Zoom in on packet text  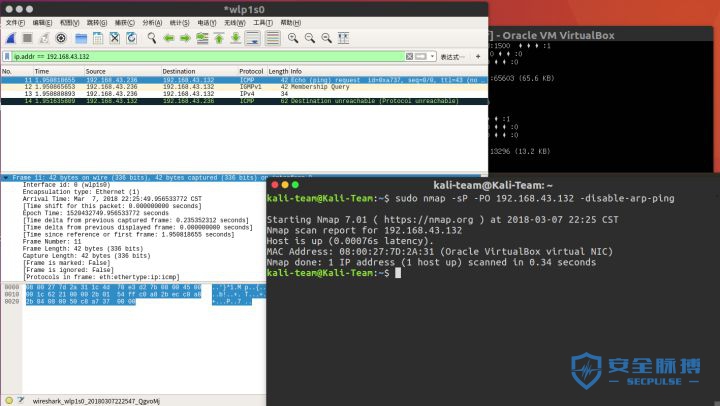click(293, 38)
